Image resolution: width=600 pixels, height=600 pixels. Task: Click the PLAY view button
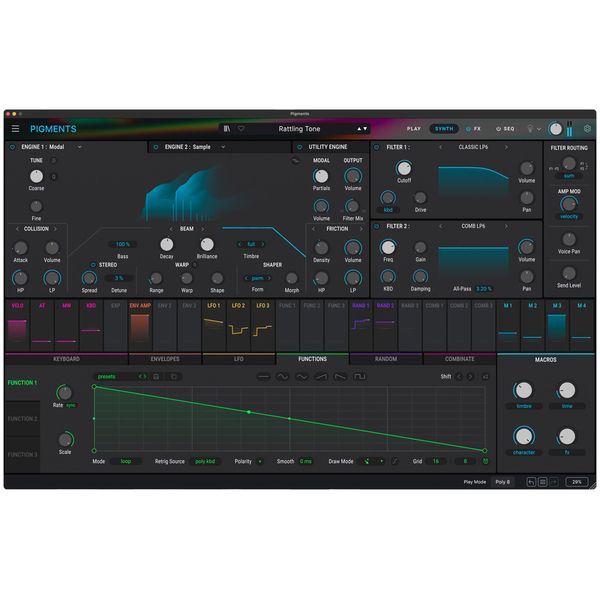click(x=414, y=129)
